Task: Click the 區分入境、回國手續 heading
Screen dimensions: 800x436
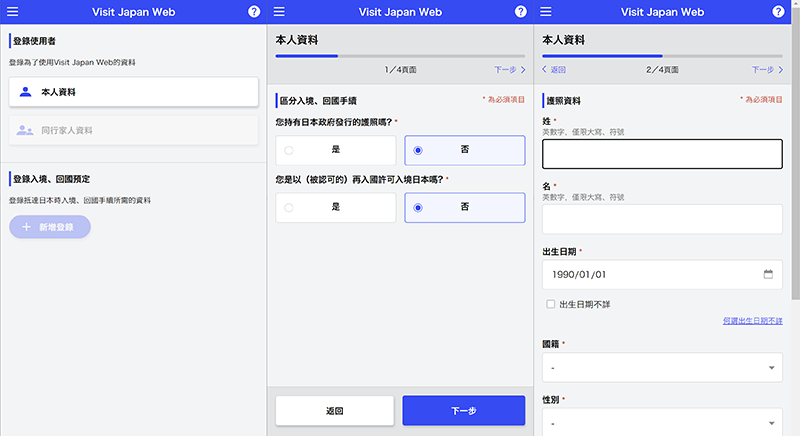Action: [318, 101]
